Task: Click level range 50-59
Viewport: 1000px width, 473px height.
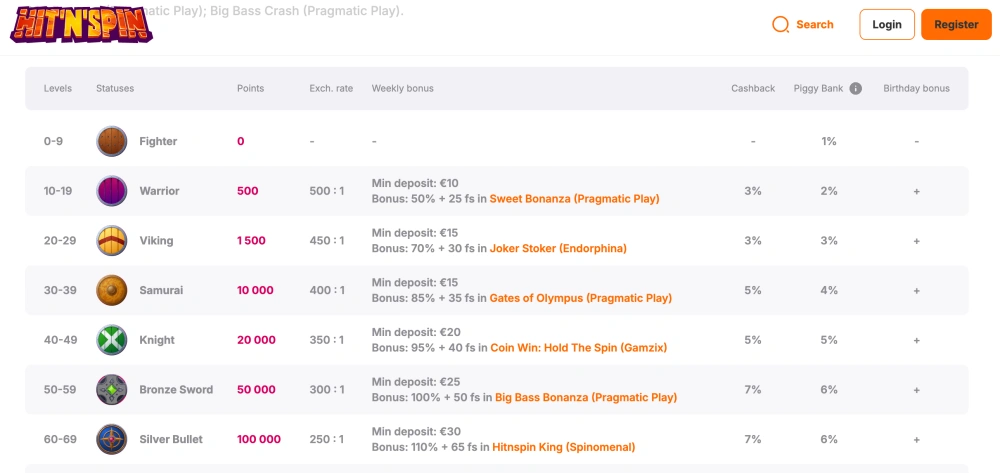Action: [x=60, y=390]
